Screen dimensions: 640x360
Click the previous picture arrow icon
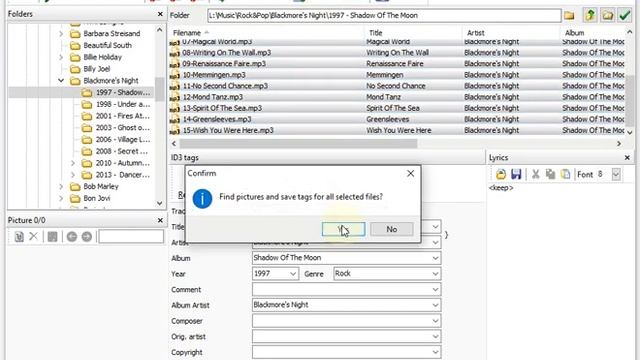coord(72,236)
